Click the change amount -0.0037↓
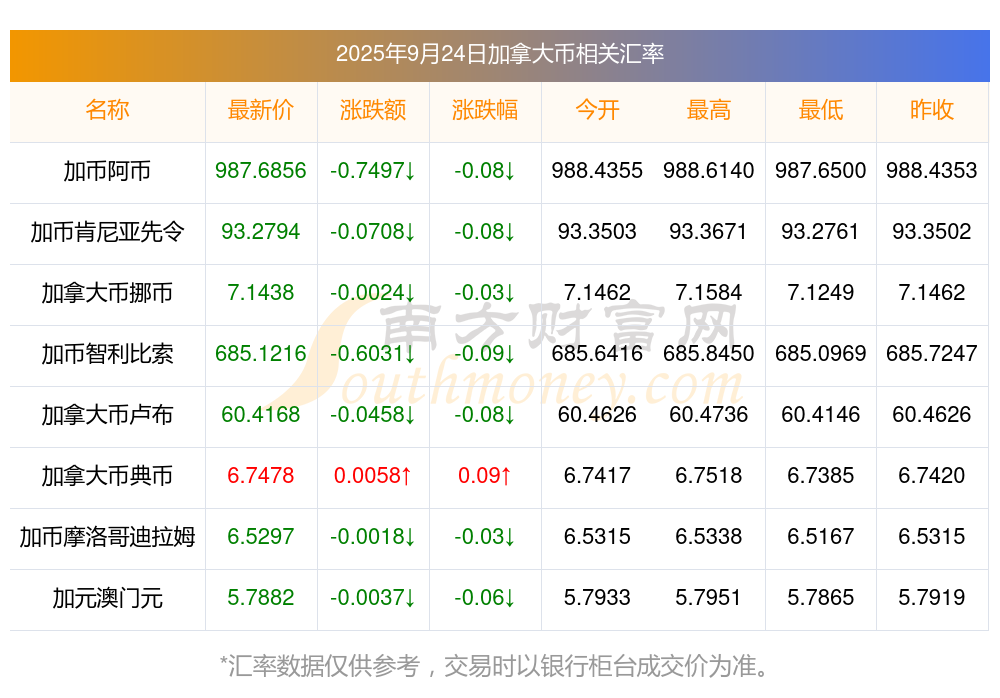The image size is (1000, 698). [x=373, y=597]
